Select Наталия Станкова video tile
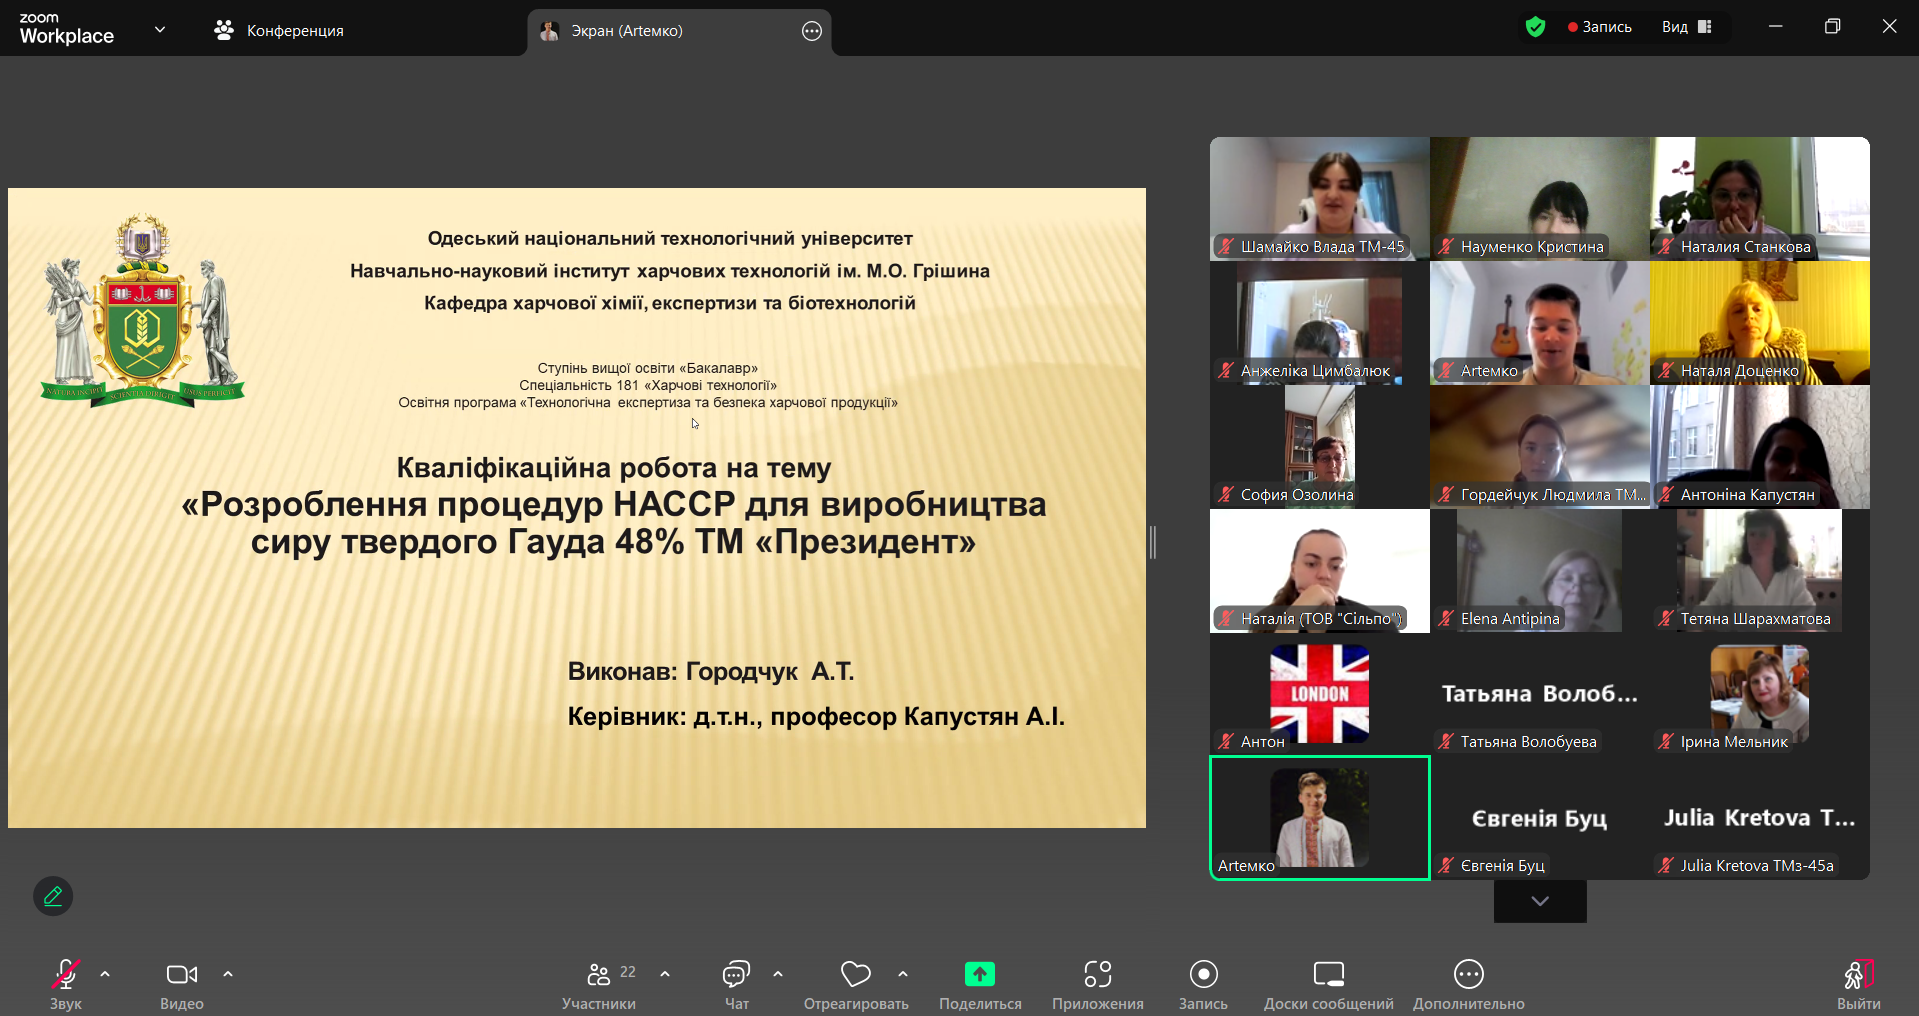The height and width of the screenshot is (1016, 1919). [1760, 198]
